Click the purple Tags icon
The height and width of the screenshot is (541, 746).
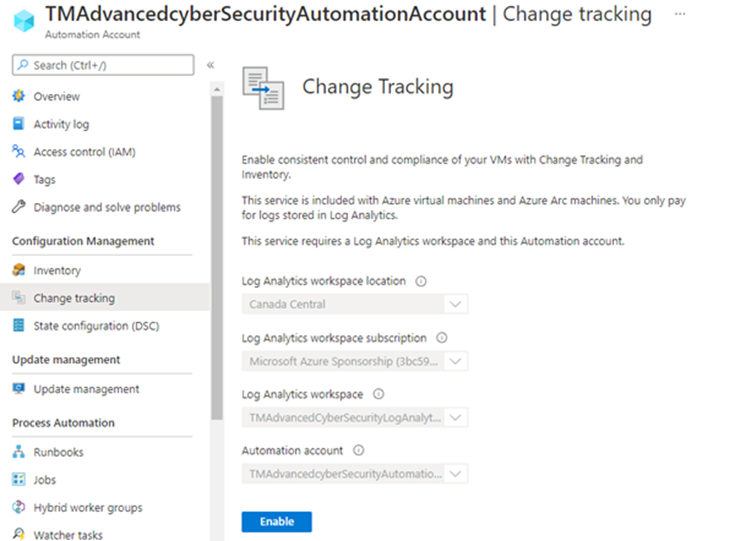18,180
